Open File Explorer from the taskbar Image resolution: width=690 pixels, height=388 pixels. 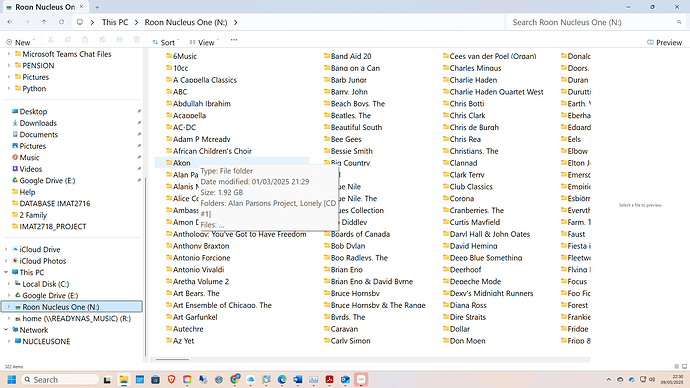coord(124,380)
